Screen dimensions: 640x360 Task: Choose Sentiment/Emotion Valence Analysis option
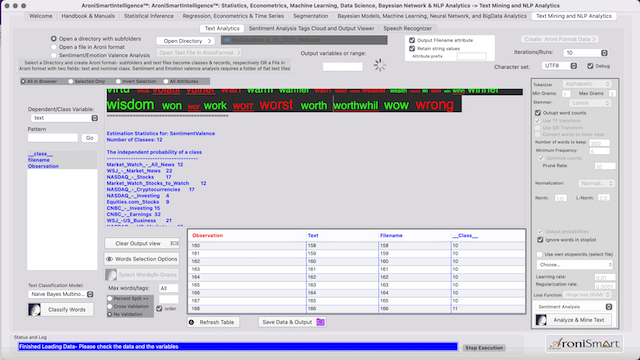[54, 55]
